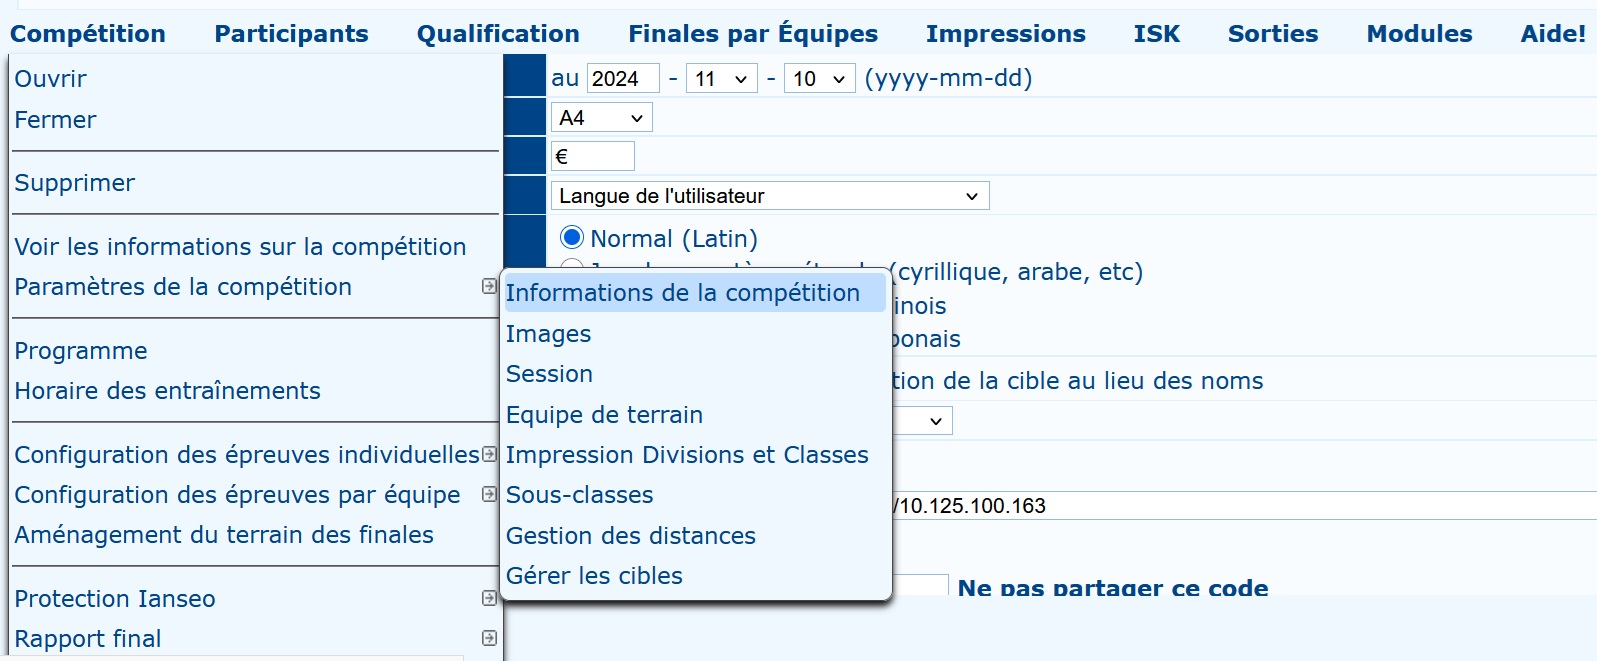Expand Configuration des épreuves individuelles arrow icon

point(489,454)
